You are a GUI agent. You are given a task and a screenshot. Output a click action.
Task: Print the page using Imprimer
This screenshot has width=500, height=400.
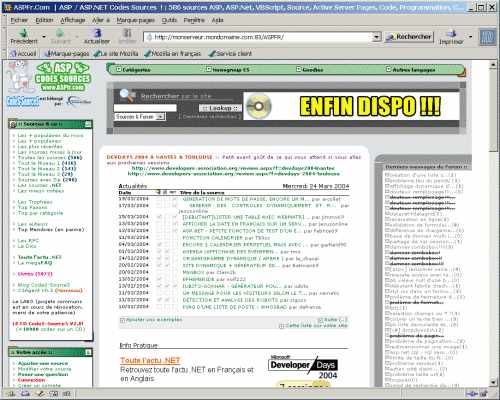point(451,37)
